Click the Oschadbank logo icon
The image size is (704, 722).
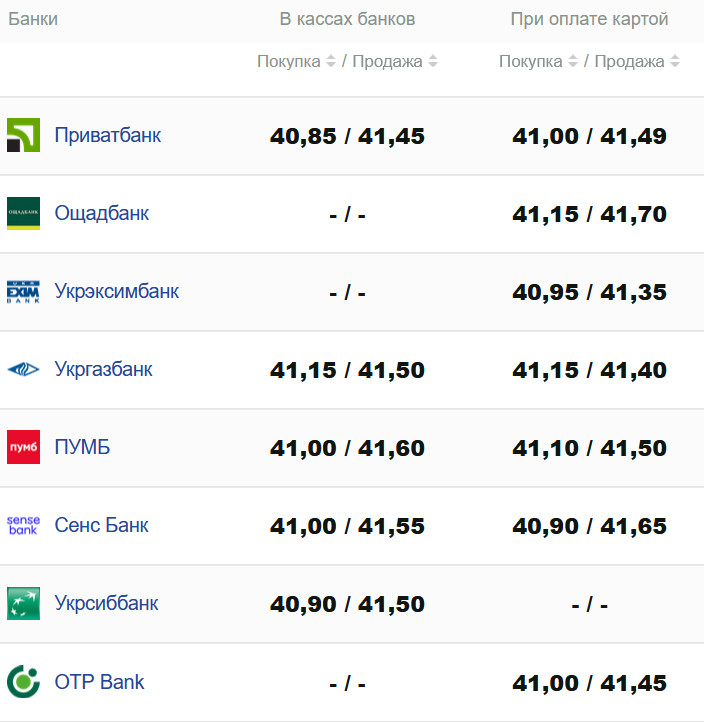[23, 213]
